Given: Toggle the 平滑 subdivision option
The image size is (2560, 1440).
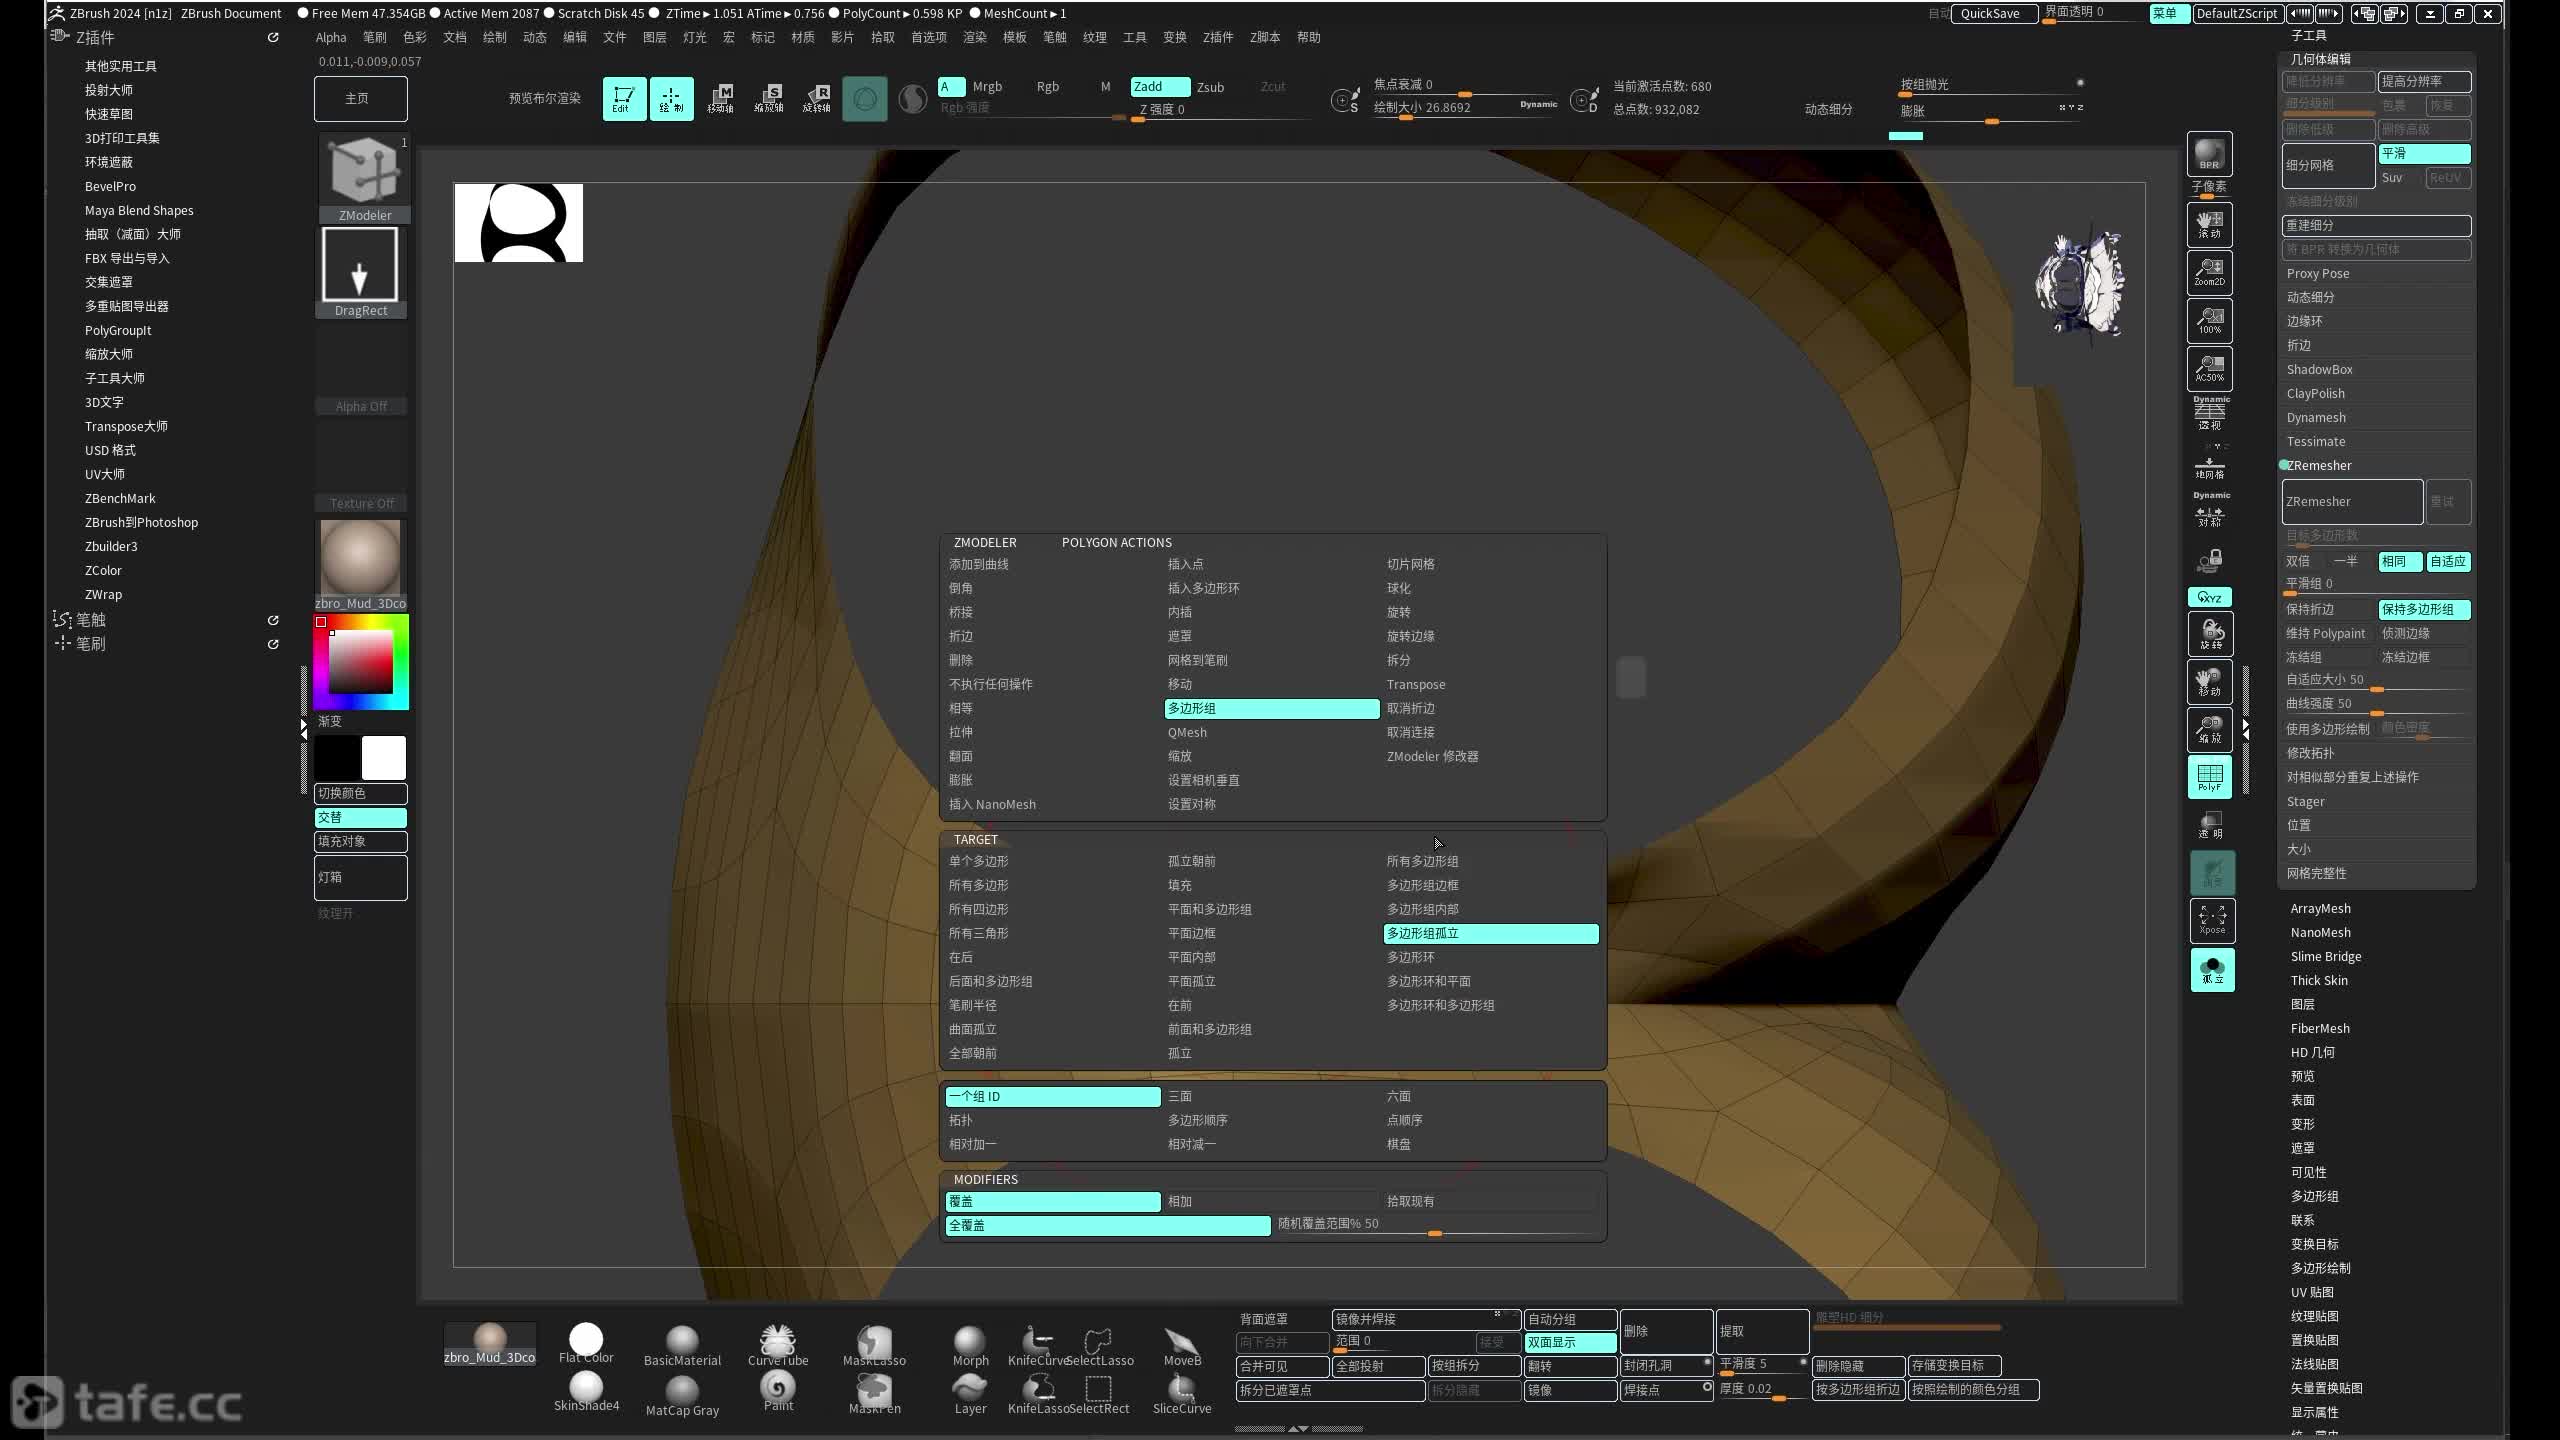Looking at the screenshot, I should [x=2424, y=153].
